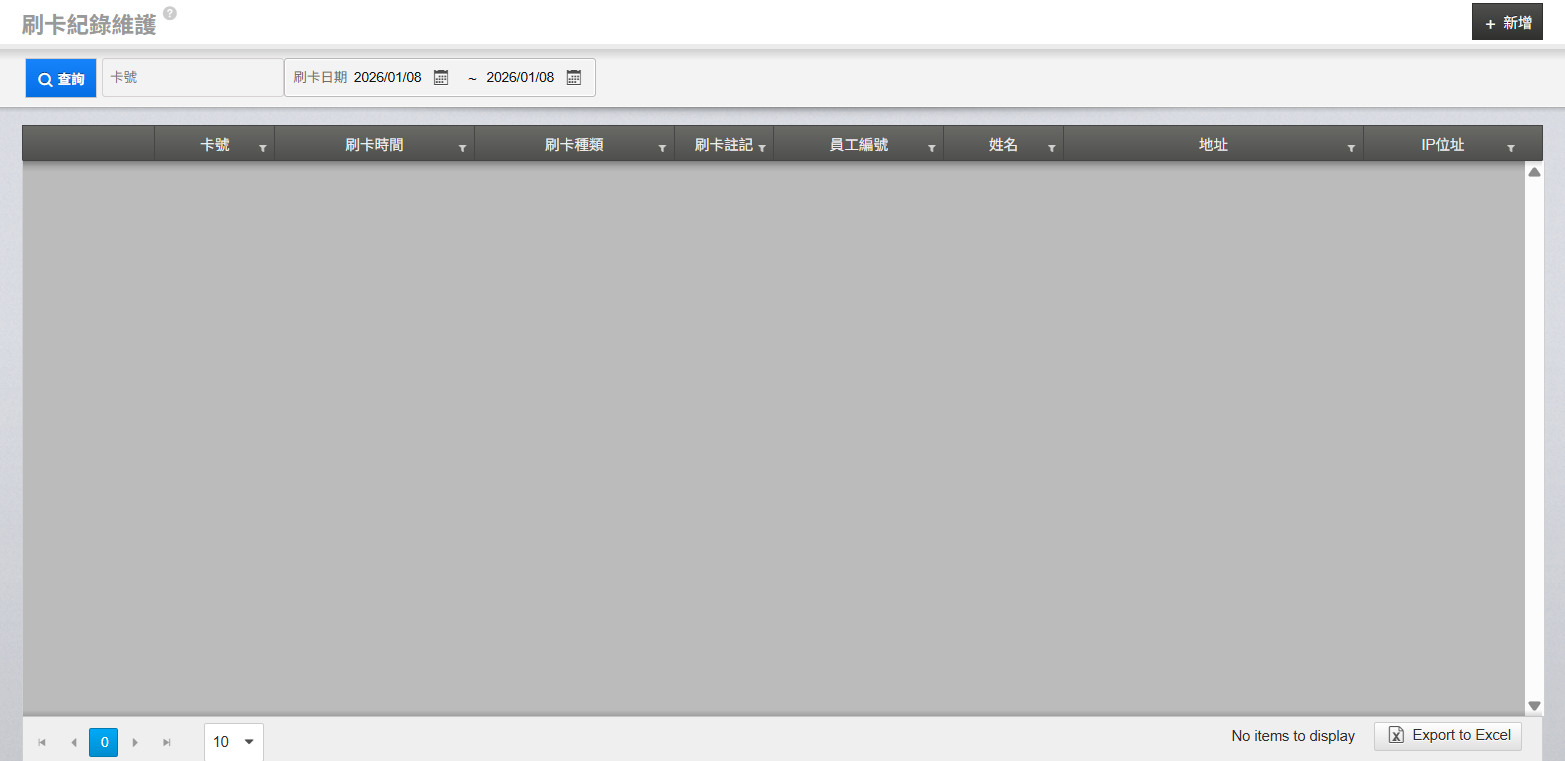The image size is (1565, 761).
Task: Go to the first page of results
Action: coord(42,742)
